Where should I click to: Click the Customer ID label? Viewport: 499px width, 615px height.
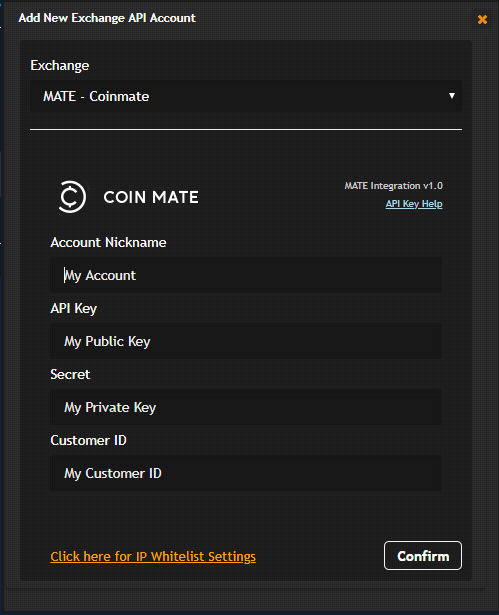coord(88,440)
